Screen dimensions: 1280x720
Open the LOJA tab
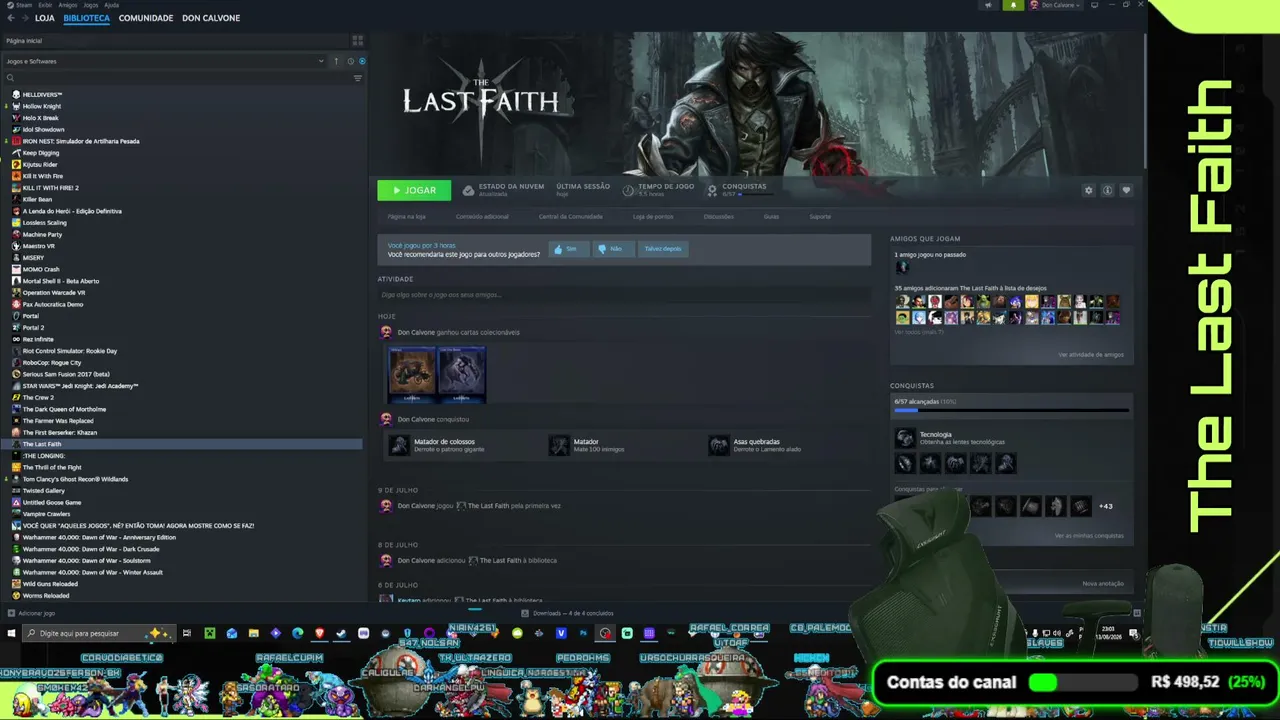point(45,18)
